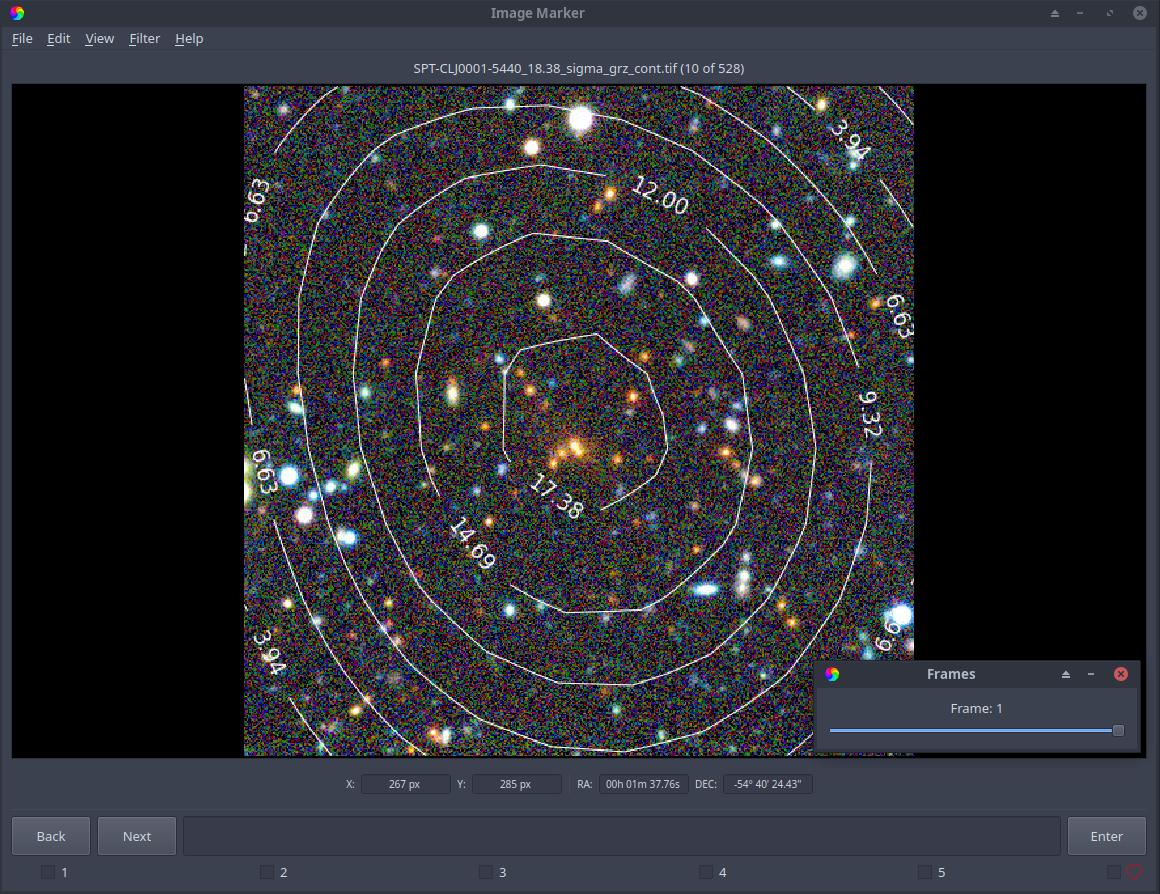This screenshot has height=894, width=1160.
Task: Click the Next button
Action: 137,836
